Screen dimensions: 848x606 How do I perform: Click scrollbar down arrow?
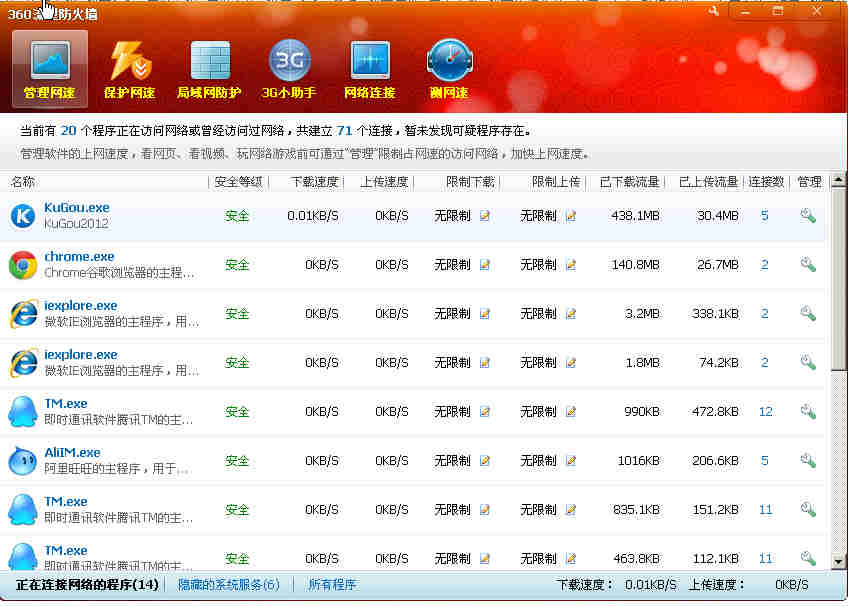[x=839, y=562]
